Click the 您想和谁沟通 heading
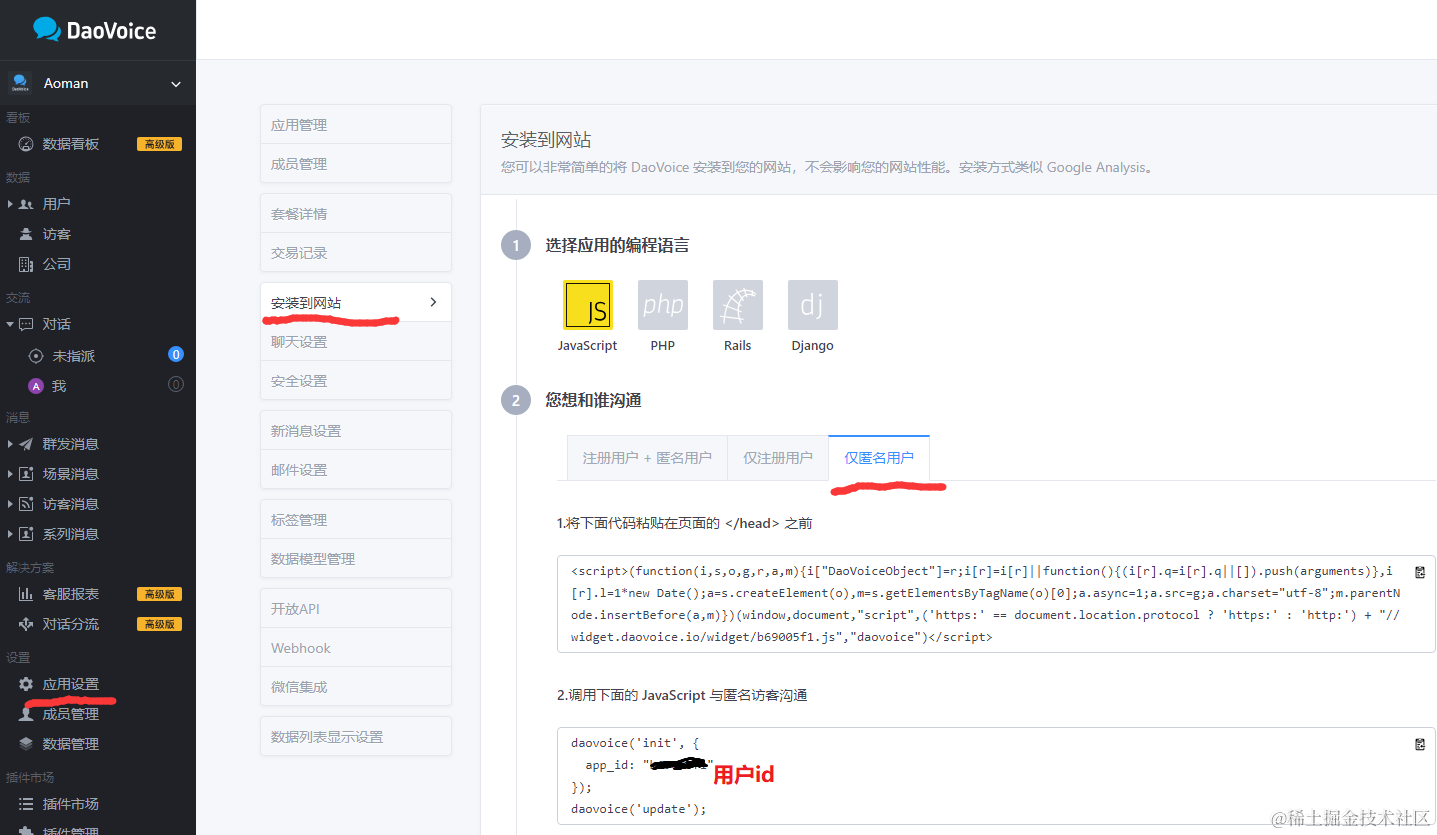Viewport: 1437px width, 835px height. pos(593,400)
